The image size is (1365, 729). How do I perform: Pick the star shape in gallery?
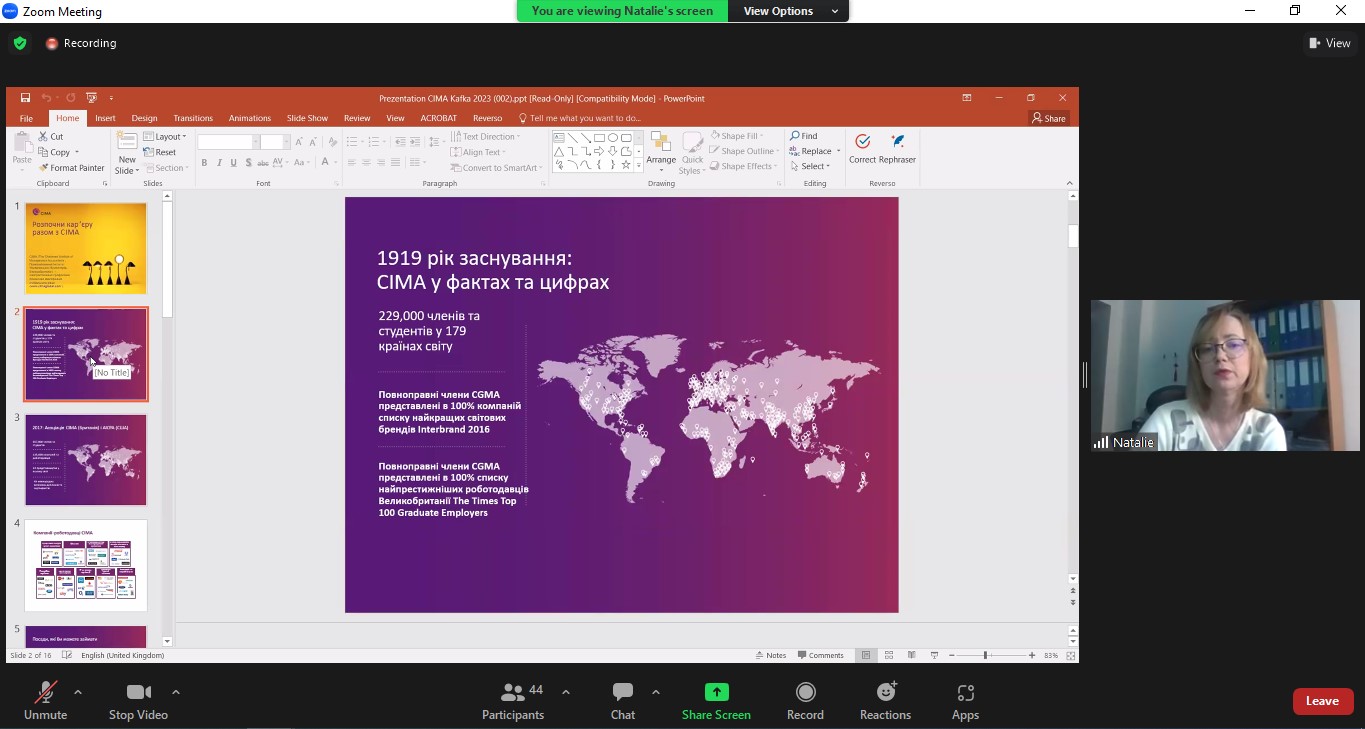point(626,165)
